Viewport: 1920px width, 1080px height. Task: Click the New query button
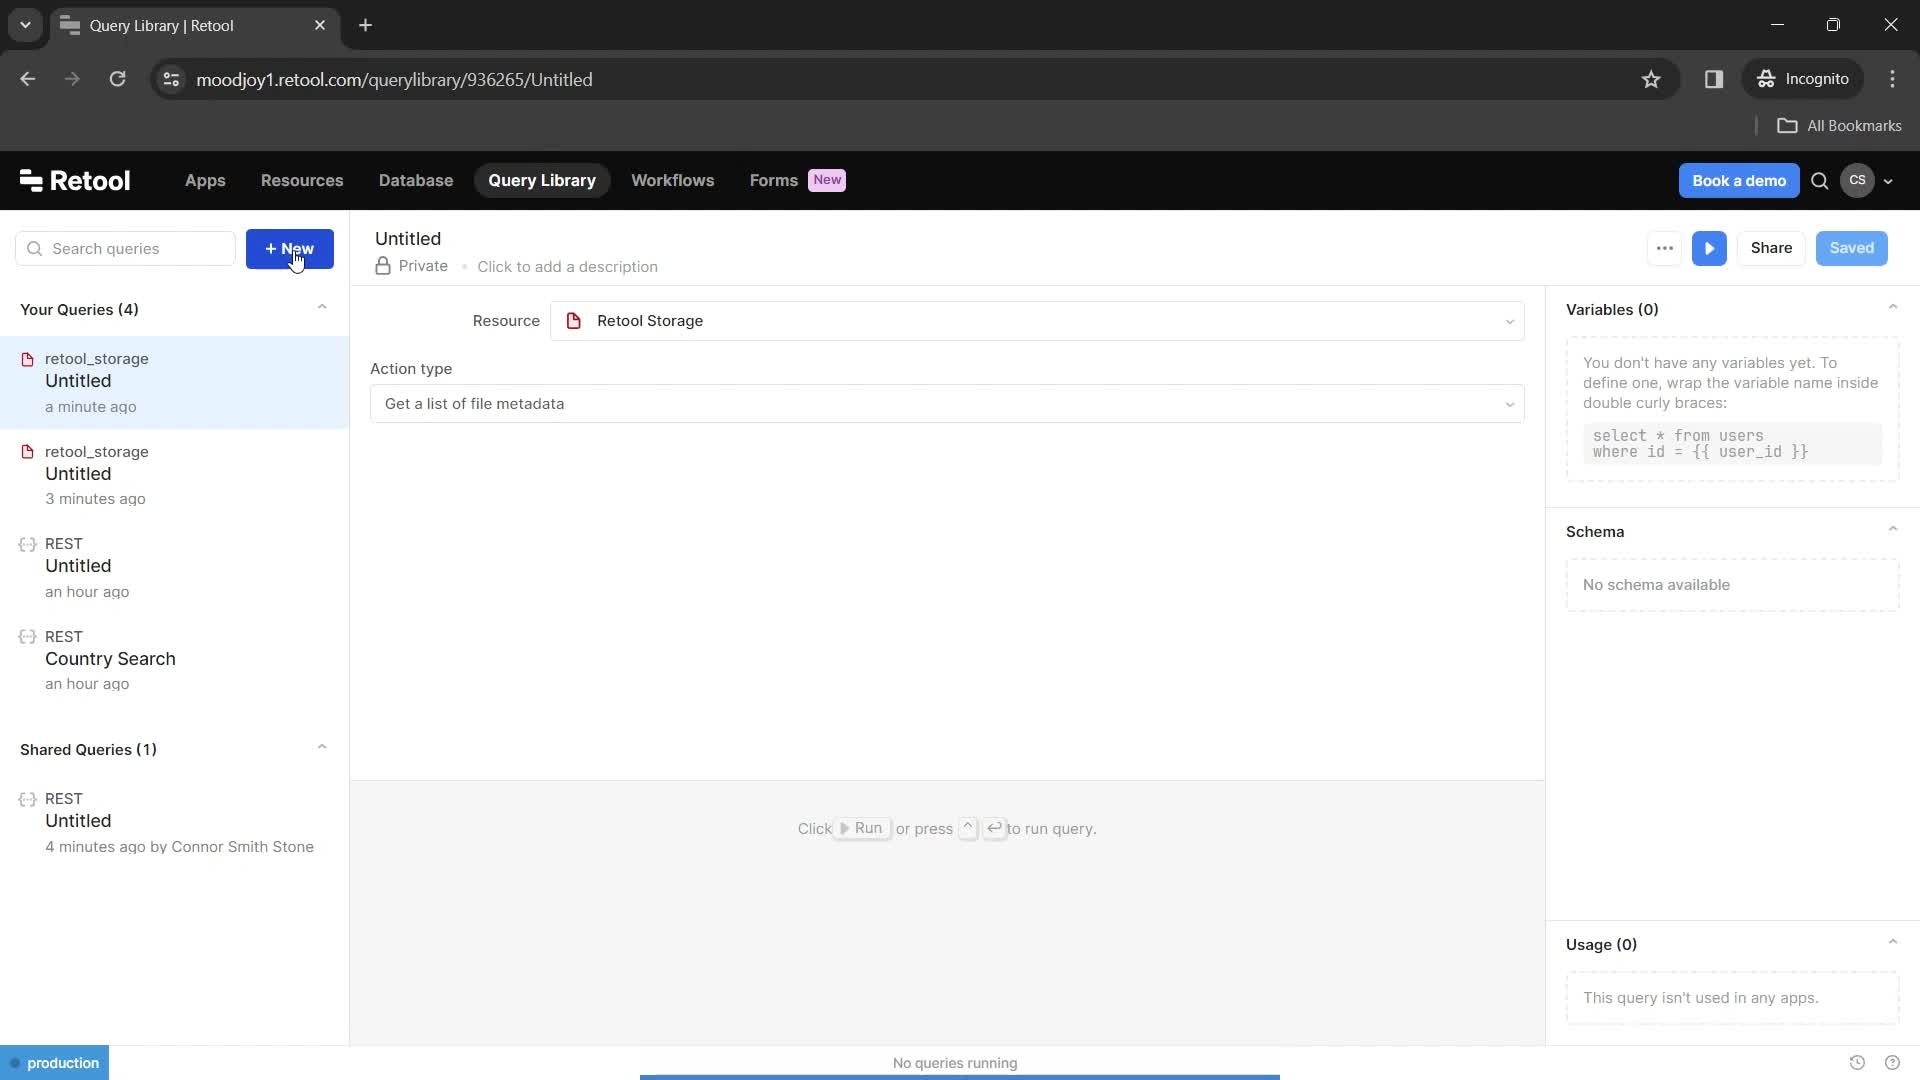coord(289,248)
